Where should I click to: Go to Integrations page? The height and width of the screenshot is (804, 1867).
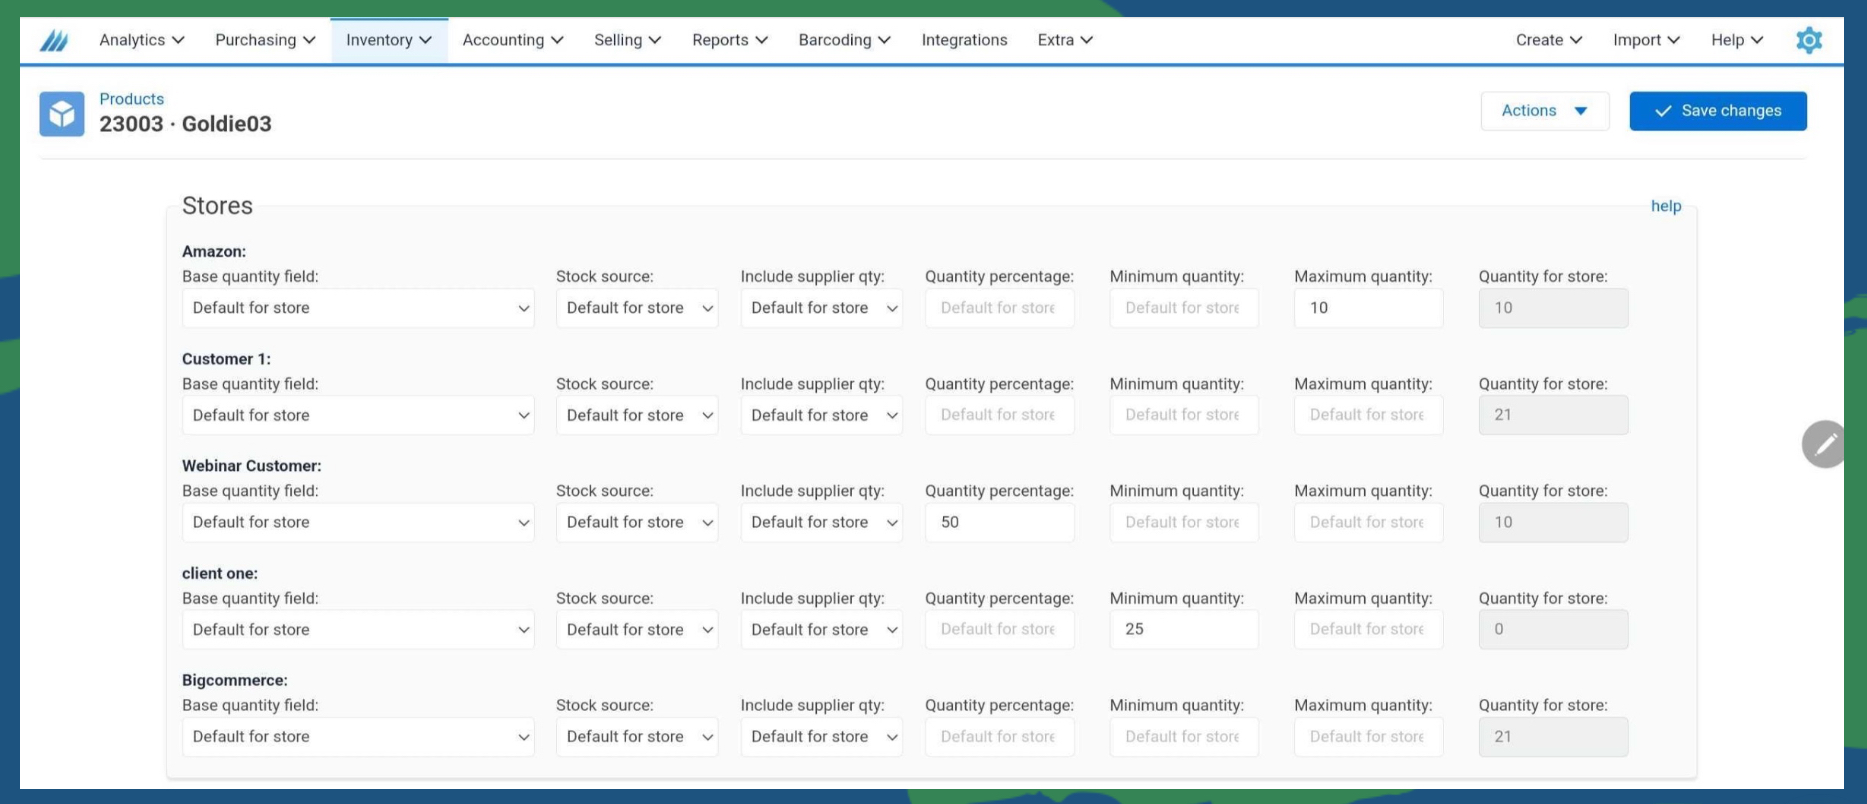coord(964,40)
